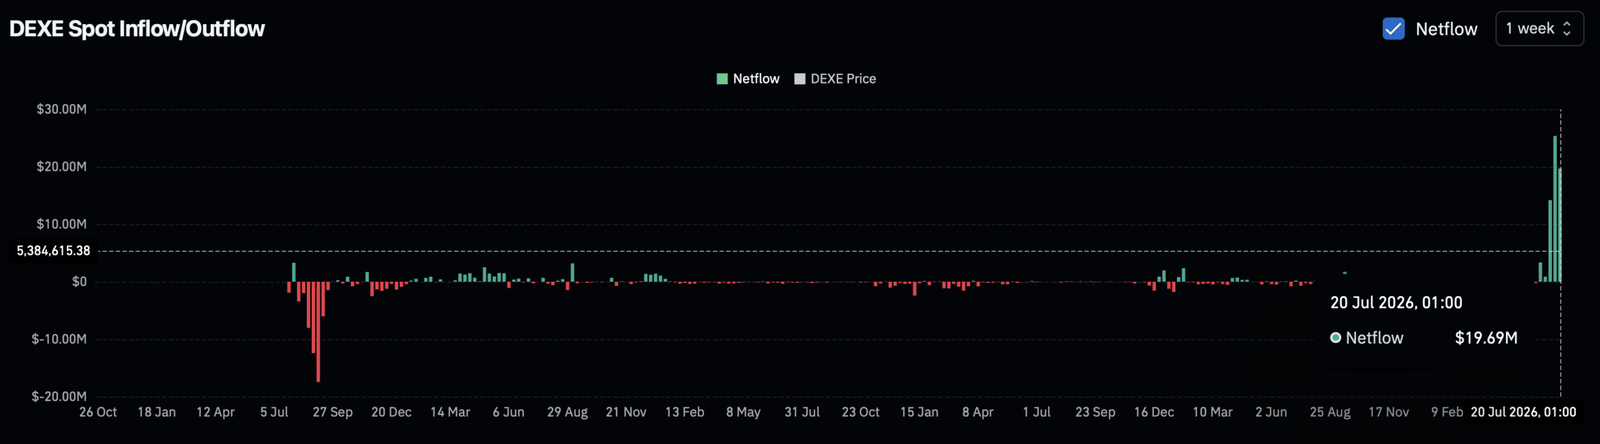Click the 5,384,615.38 crosshair value label
Viewport: 1600px width, 444px height.
point(53,251)
